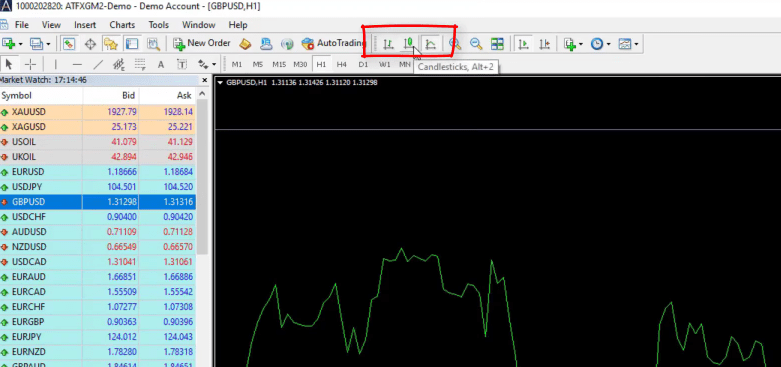Image resolution: width=781 pixels, height=367 pixels.
Task: Open the Insert menu
Action: point(85,25)
